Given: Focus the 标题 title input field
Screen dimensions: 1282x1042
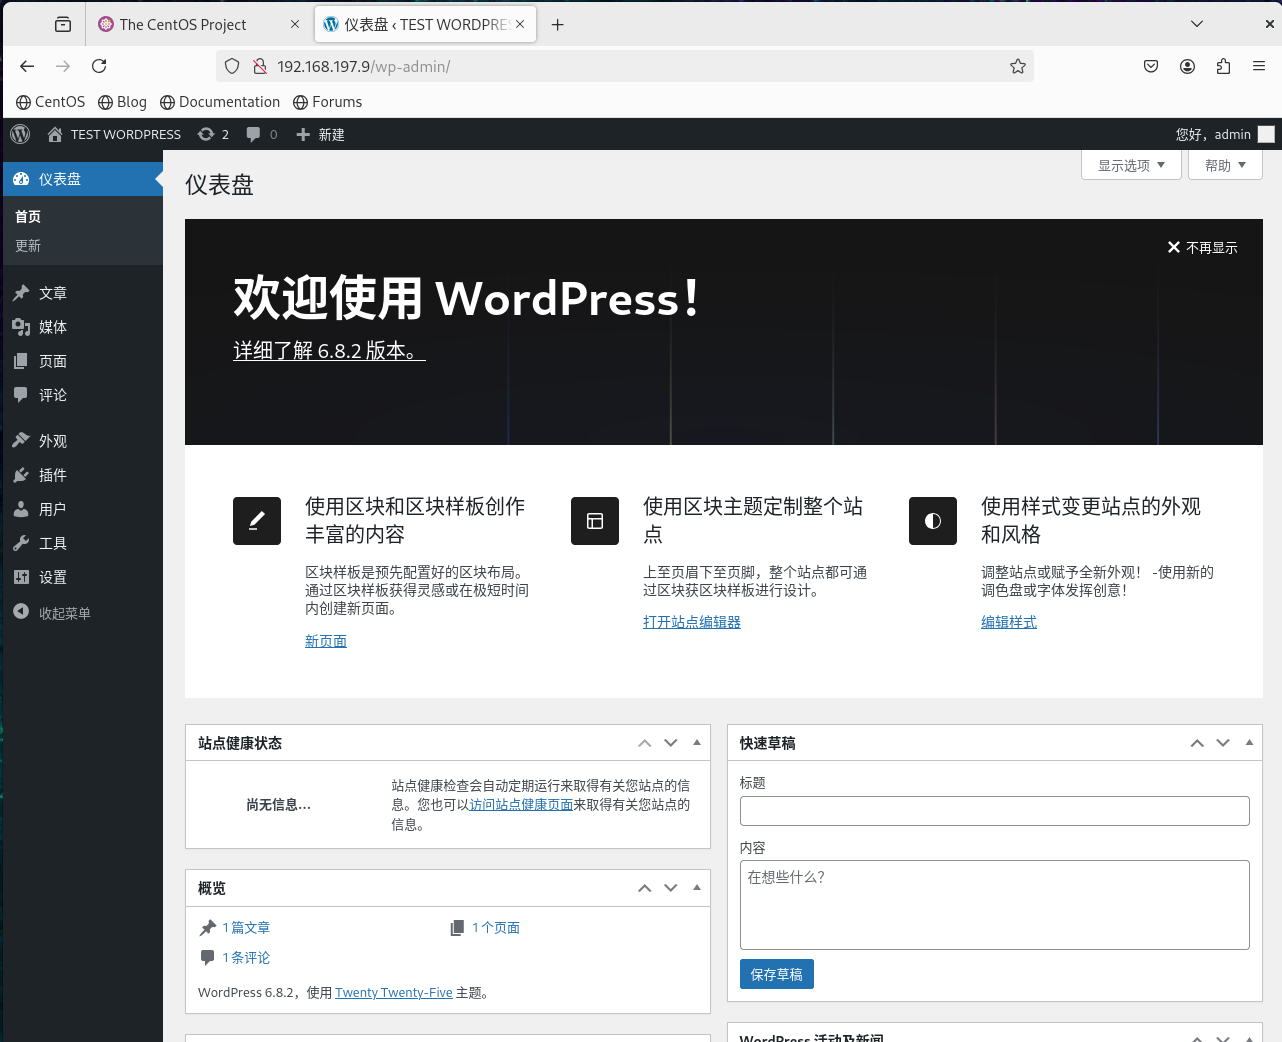Looking at the screenshot, I should pyautogui.click(x=995, y=811).
